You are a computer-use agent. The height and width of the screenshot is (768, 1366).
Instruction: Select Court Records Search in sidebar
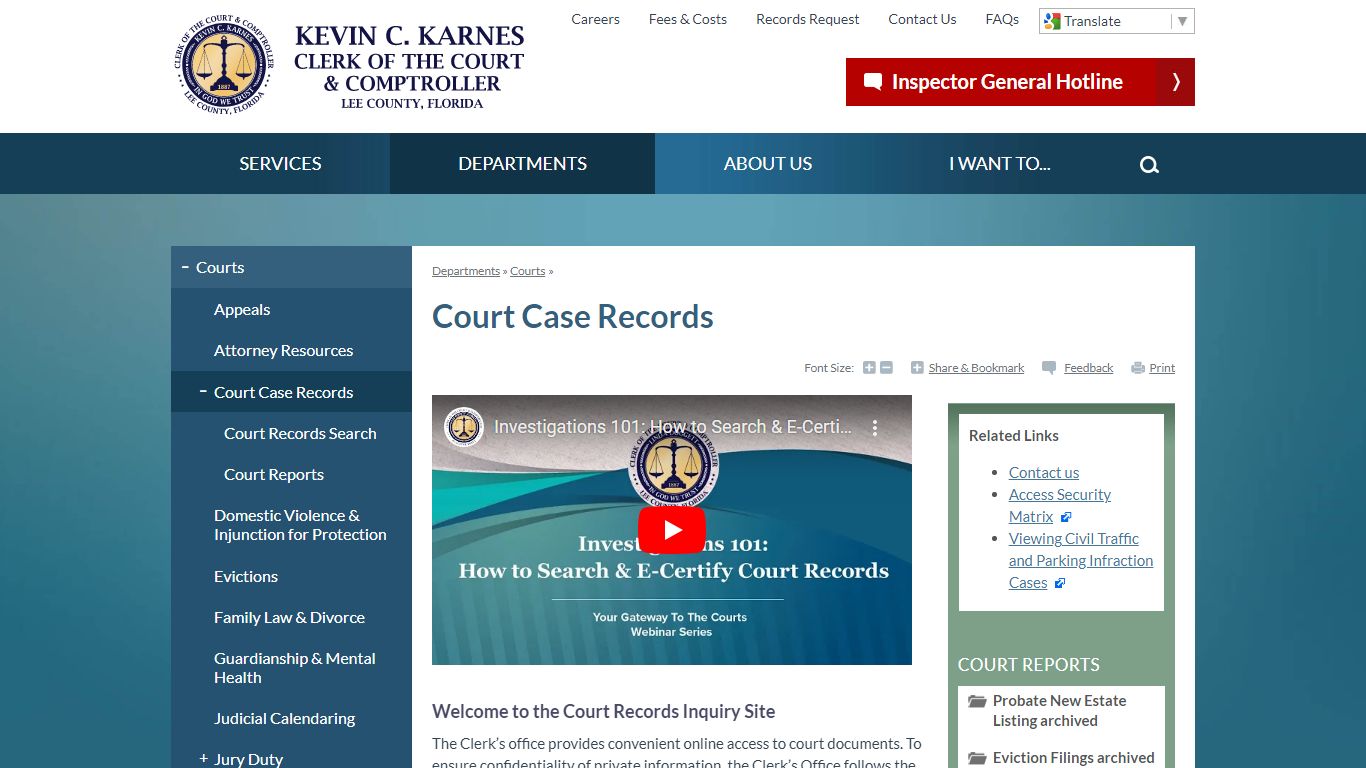point(300,433)
